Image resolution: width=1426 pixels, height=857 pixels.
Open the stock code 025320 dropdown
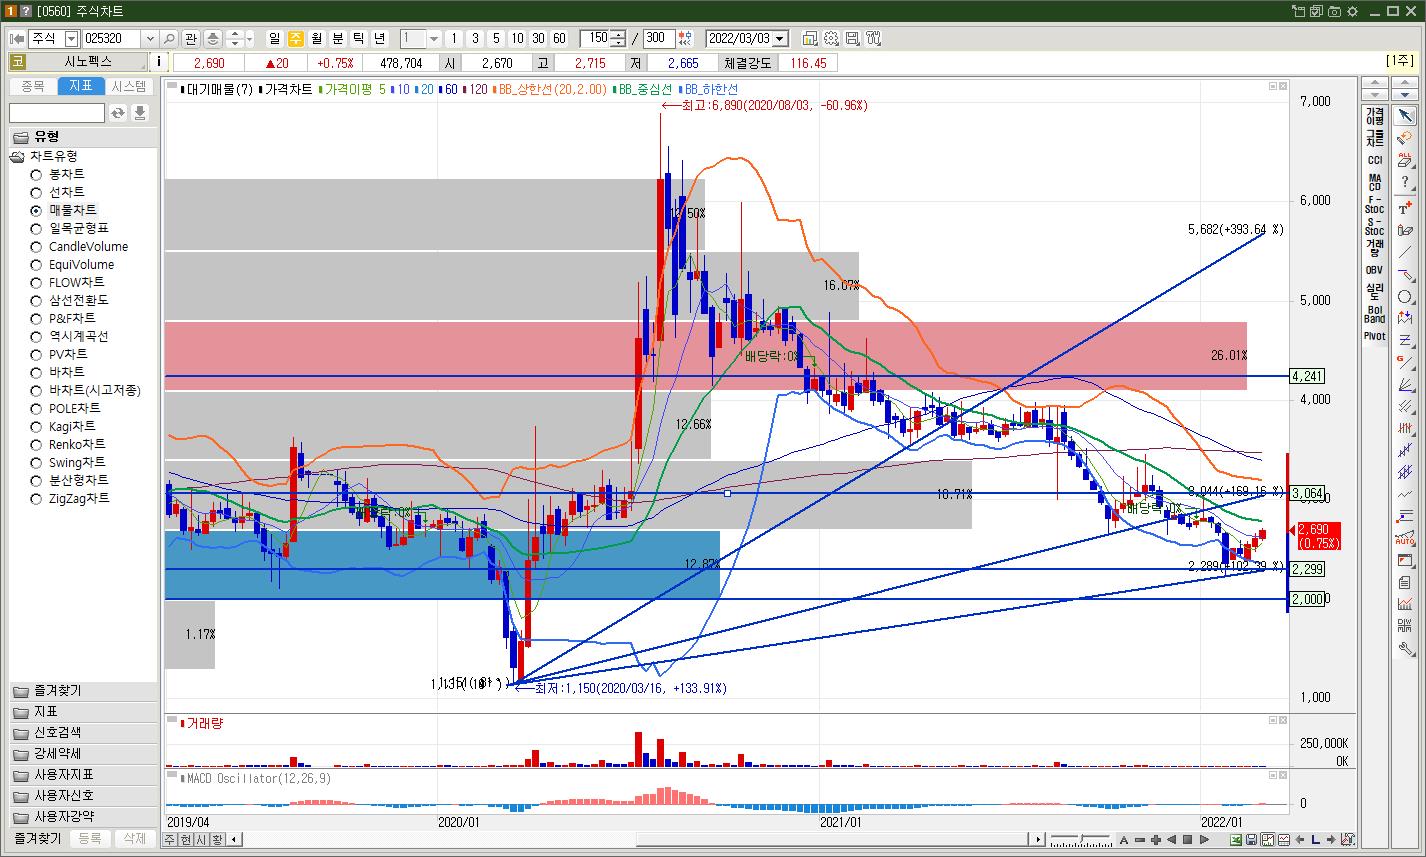(x=150, y=38)
